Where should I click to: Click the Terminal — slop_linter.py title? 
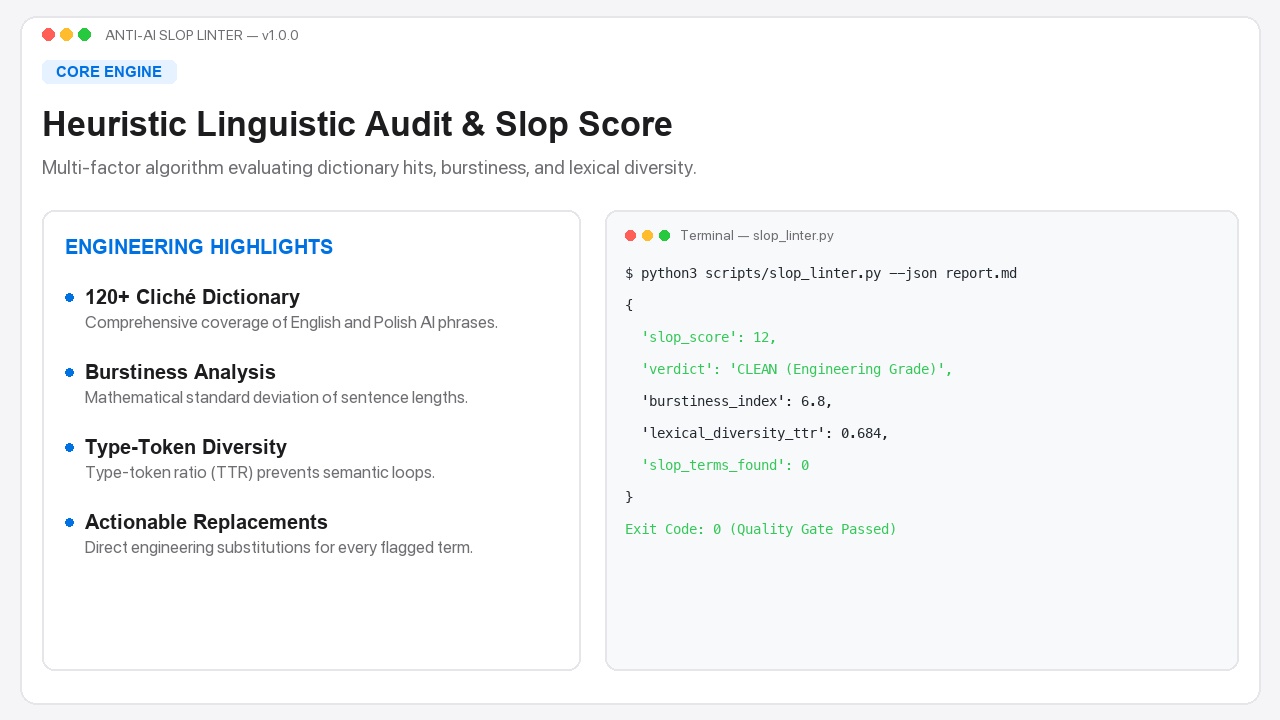pyautogui.click(x=757, y=236)
